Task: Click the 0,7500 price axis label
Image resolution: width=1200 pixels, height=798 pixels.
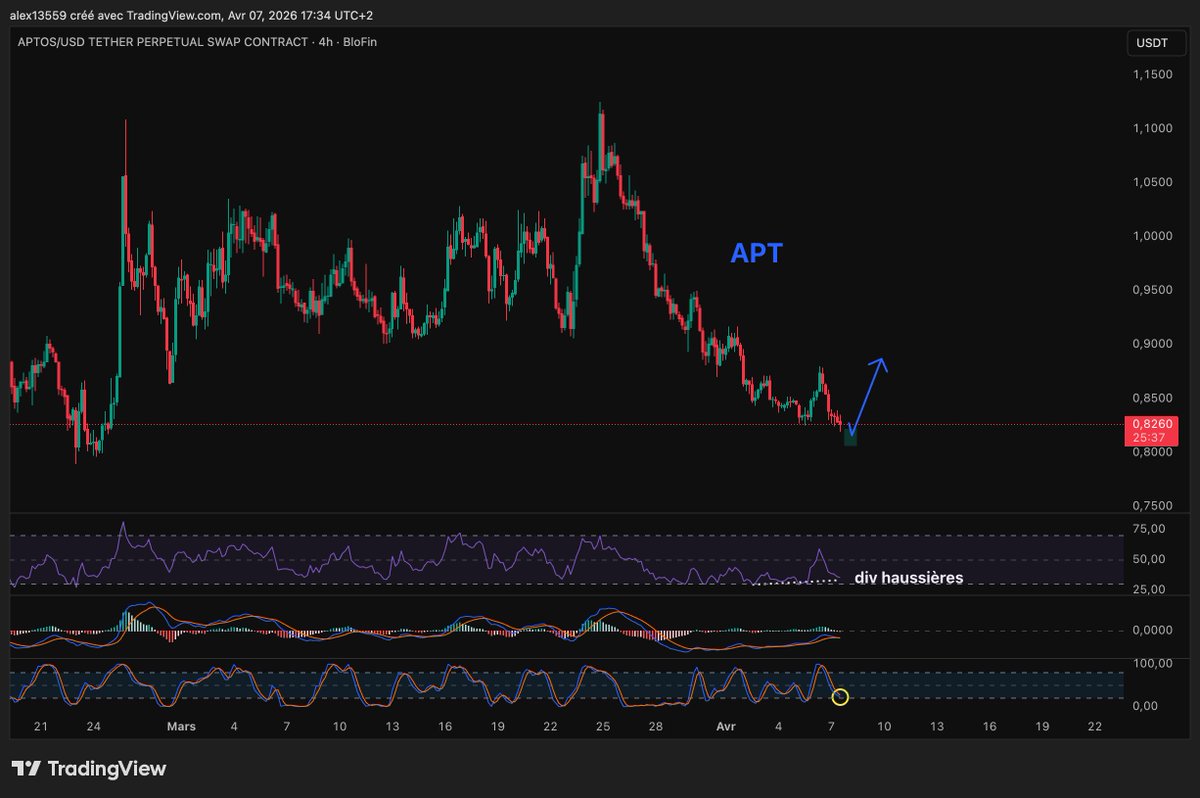Action: (1153, 507)
